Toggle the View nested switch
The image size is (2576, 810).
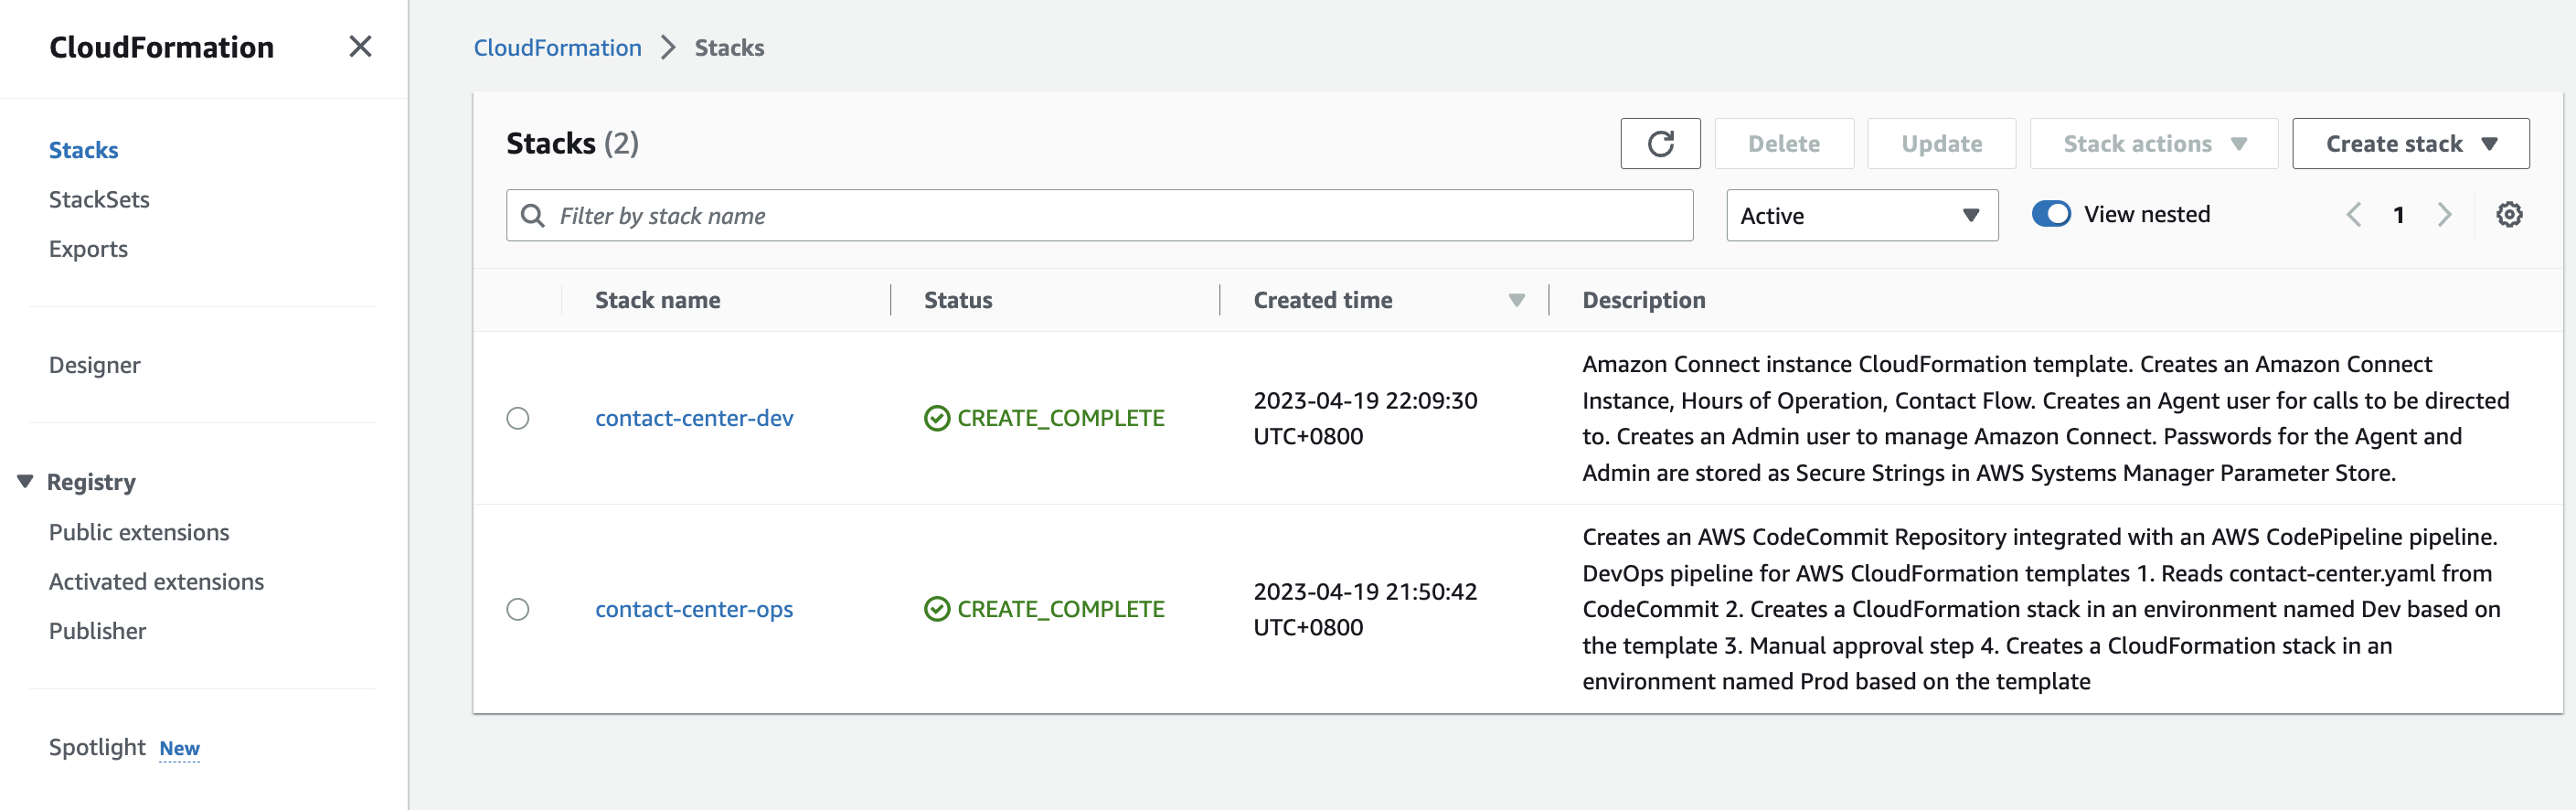(2051, 214)
